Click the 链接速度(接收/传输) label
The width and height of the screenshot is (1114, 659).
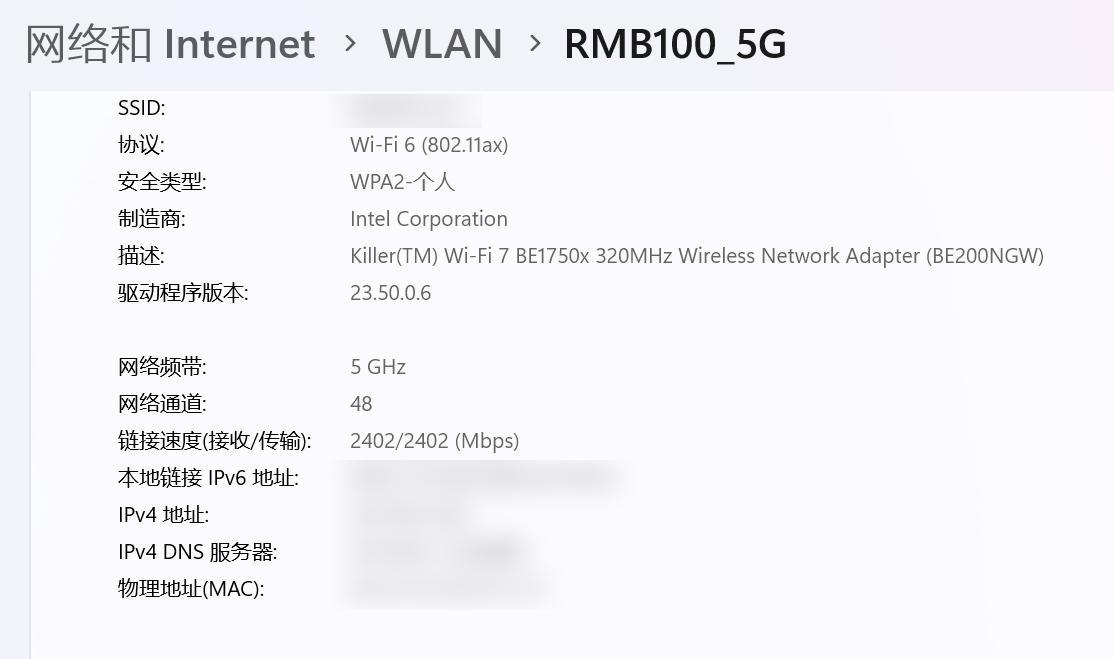(x=214, y=441)
